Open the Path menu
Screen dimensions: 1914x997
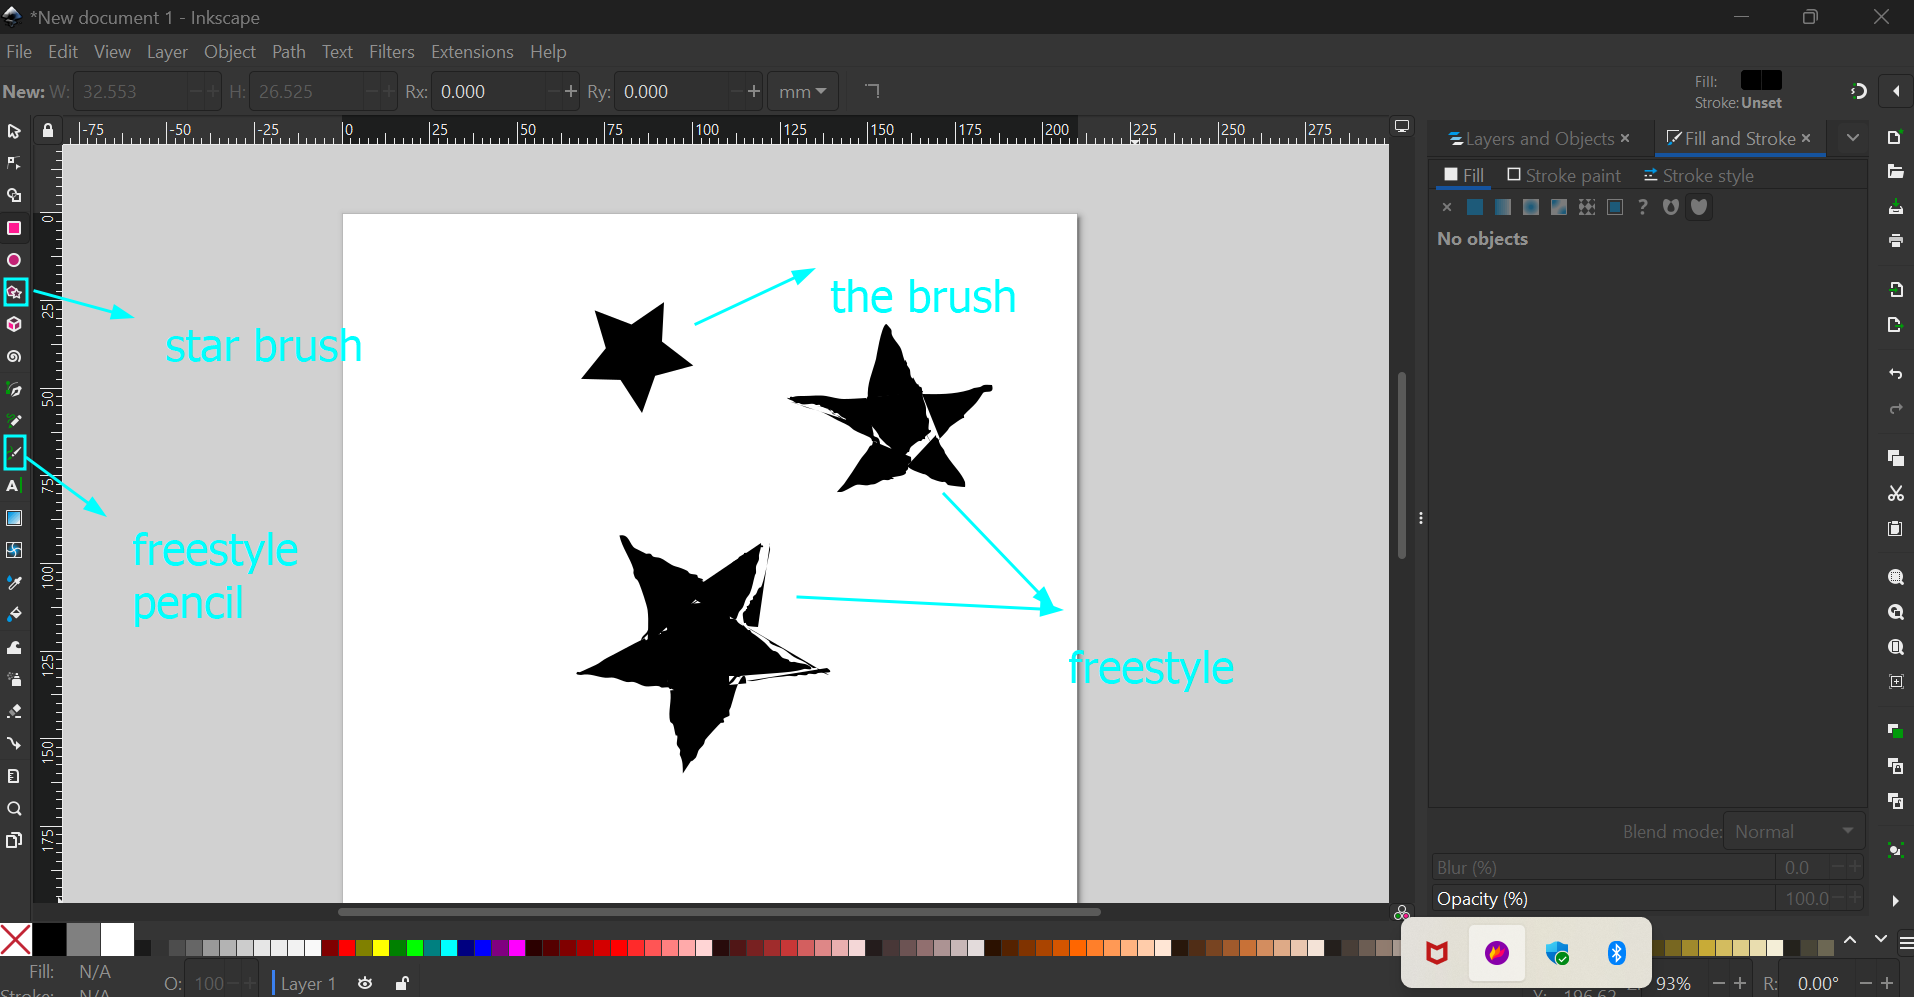[x=289, y=52]
